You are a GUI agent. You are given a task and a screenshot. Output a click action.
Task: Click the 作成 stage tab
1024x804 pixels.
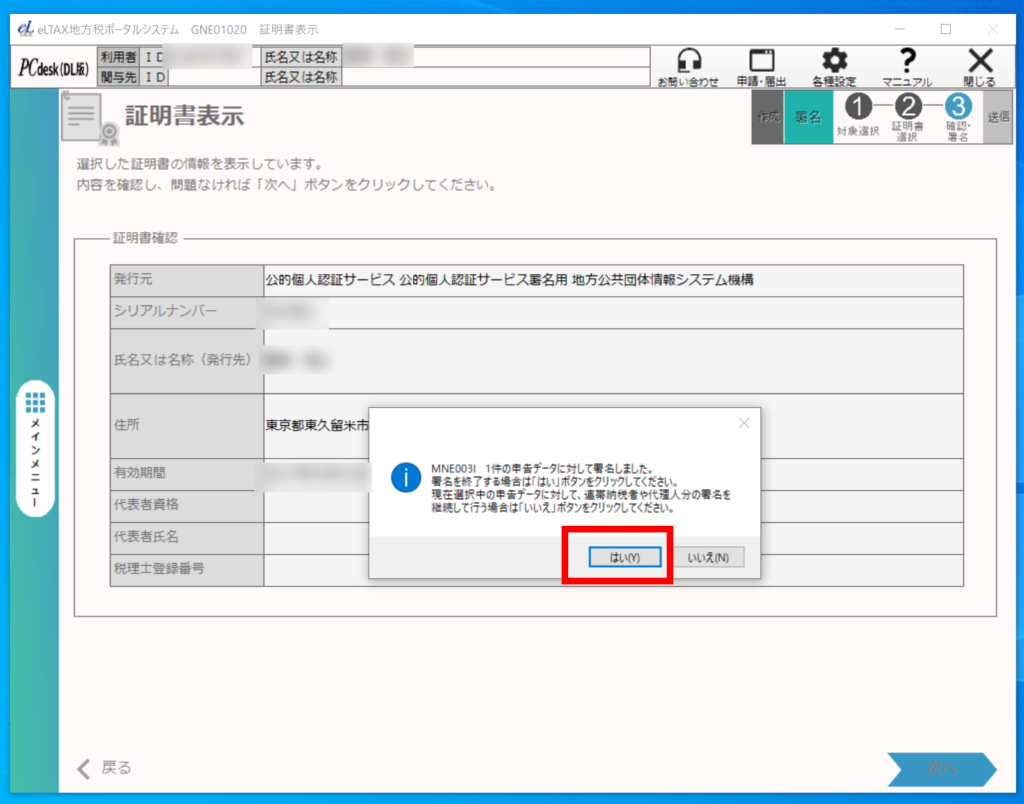click(x=768, y=117)
